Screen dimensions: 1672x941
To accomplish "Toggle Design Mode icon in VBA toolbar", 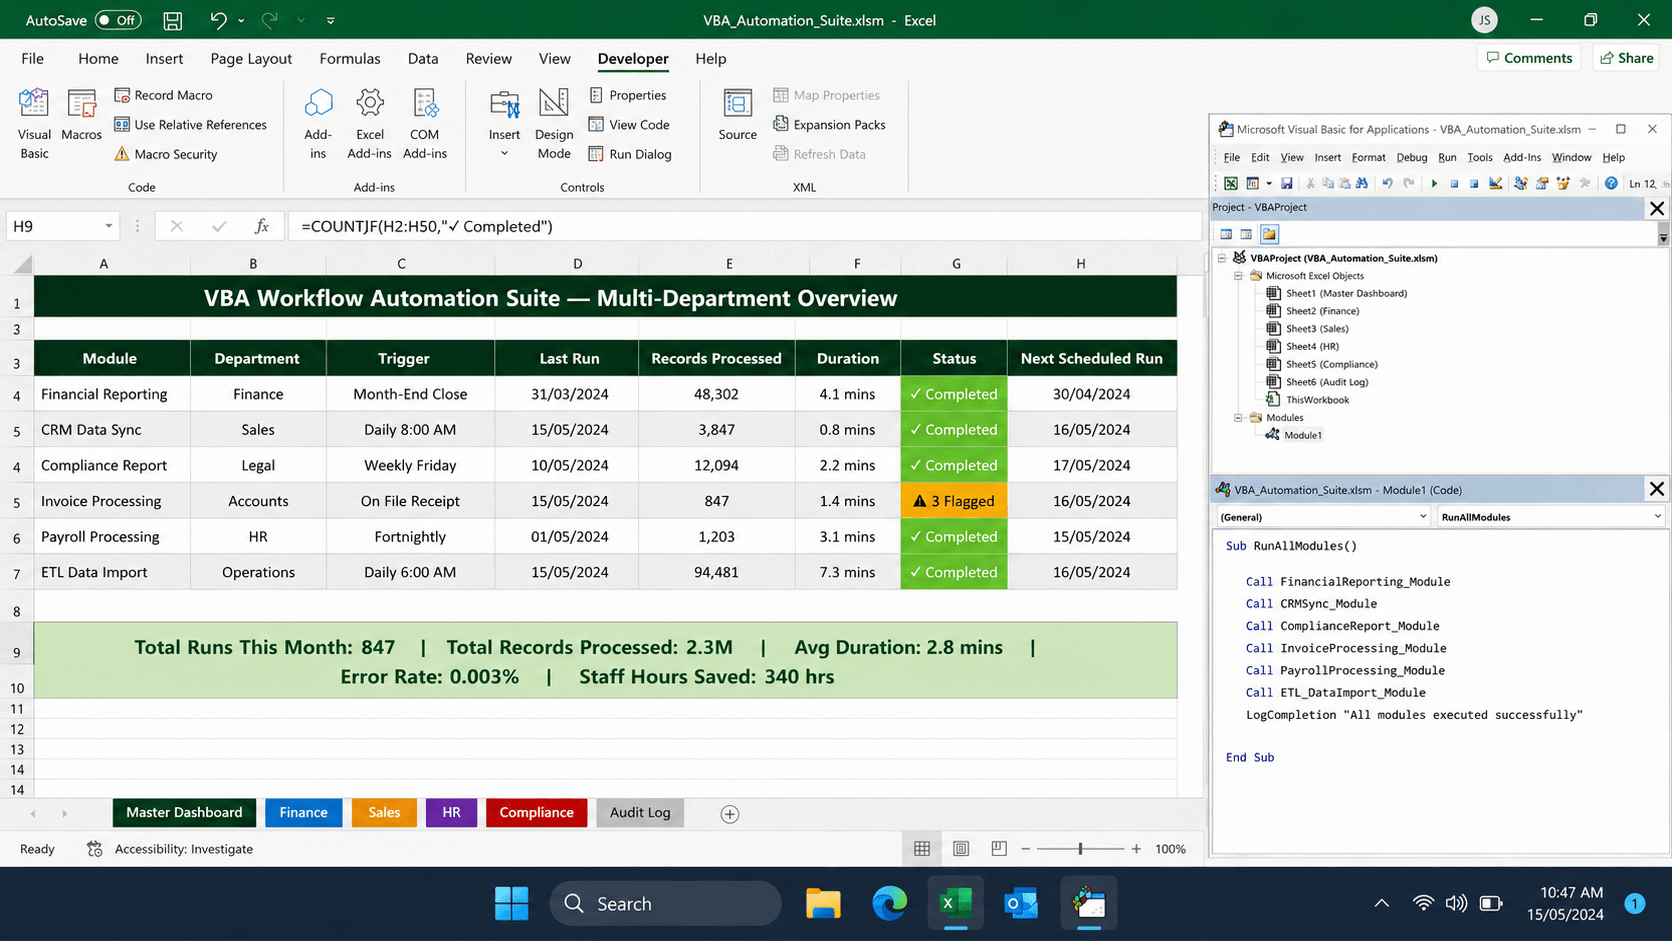I will [x=1495, y=183].
